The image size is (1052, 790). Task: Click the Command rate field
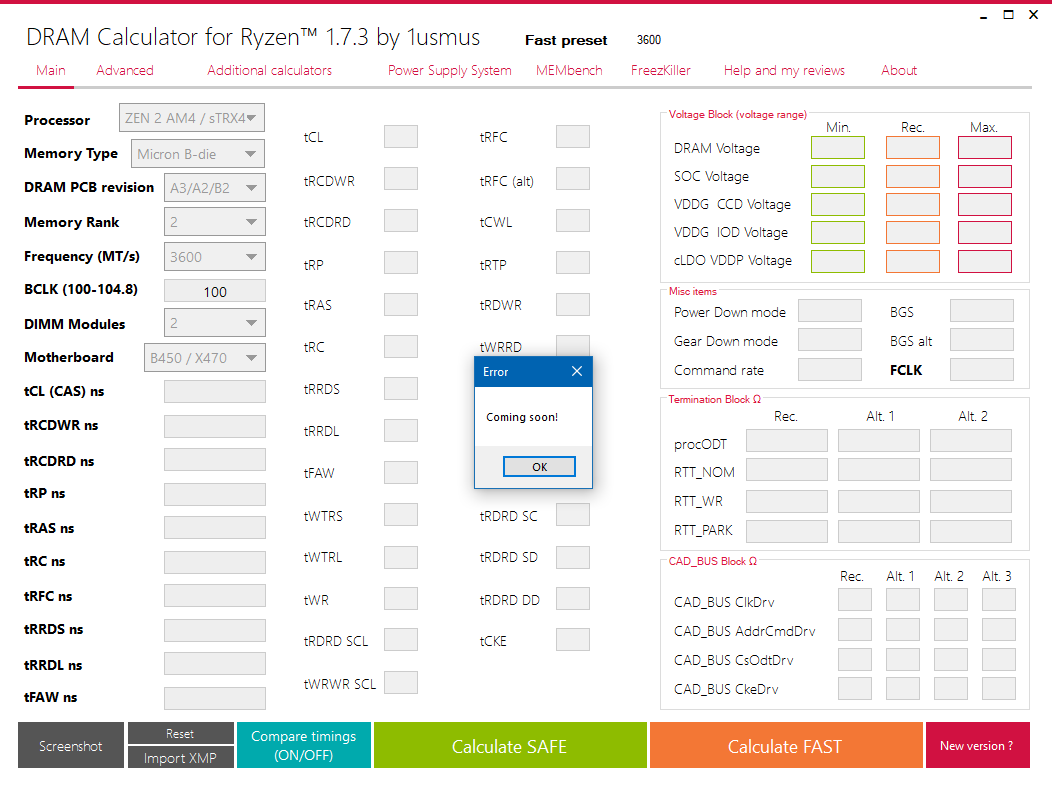tap(829, 369)
